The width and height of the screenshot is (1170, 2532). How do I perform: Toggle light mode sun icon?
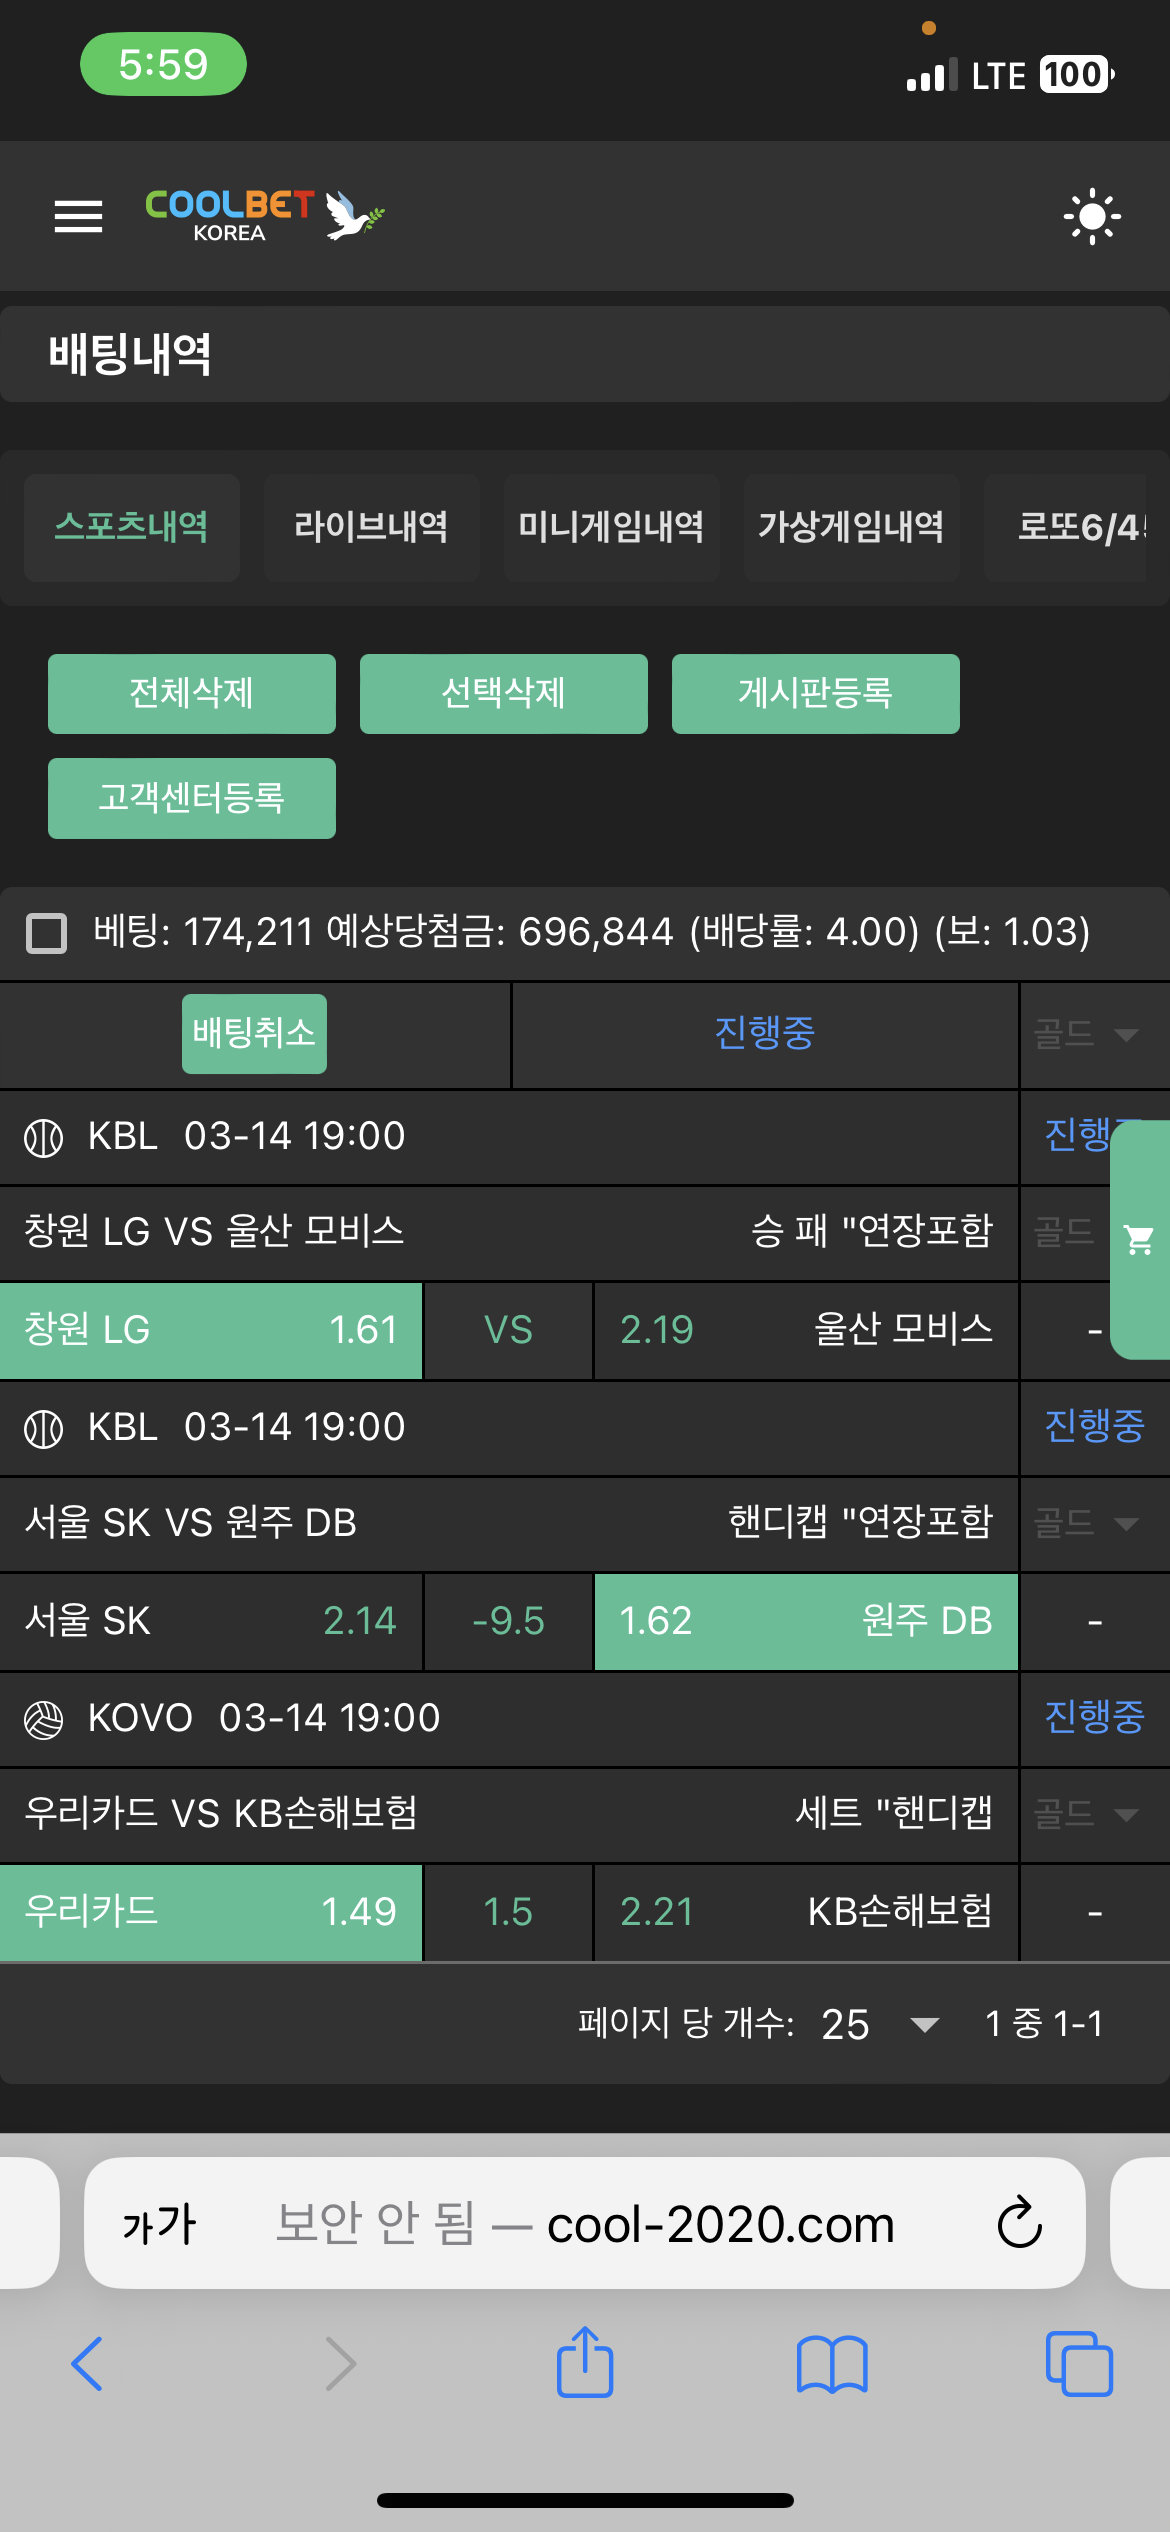1092,216
